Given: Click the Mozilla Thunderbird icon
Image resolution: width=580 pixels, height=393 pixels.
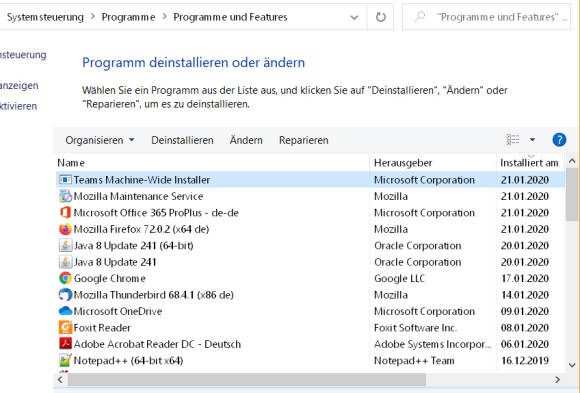Looking at the screenshot, I should (65, 295).
